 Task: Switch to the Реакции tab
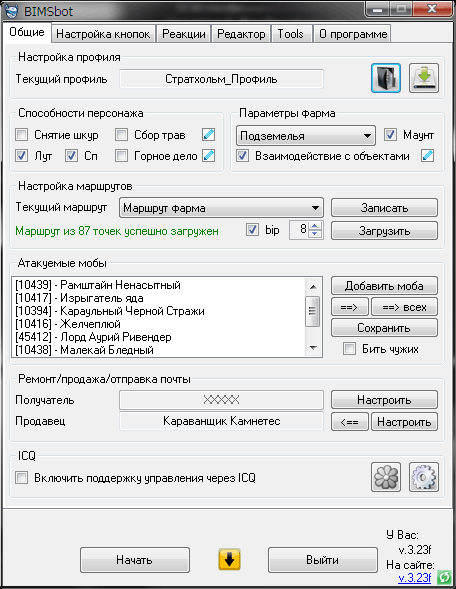(x=184, y=34)
